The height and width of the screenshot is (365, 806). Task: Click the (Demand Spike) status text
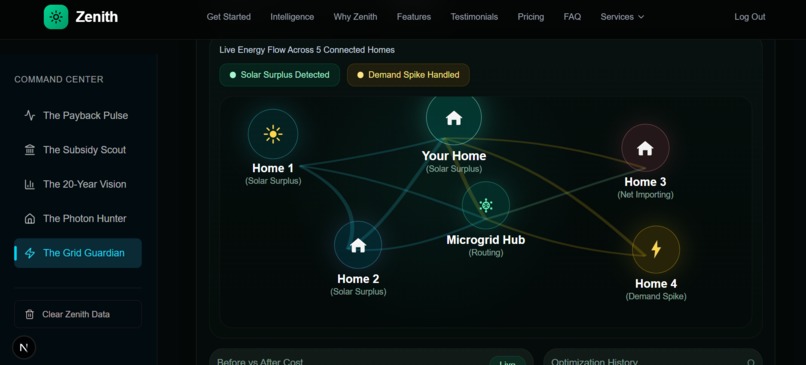(x=656, y=297)
